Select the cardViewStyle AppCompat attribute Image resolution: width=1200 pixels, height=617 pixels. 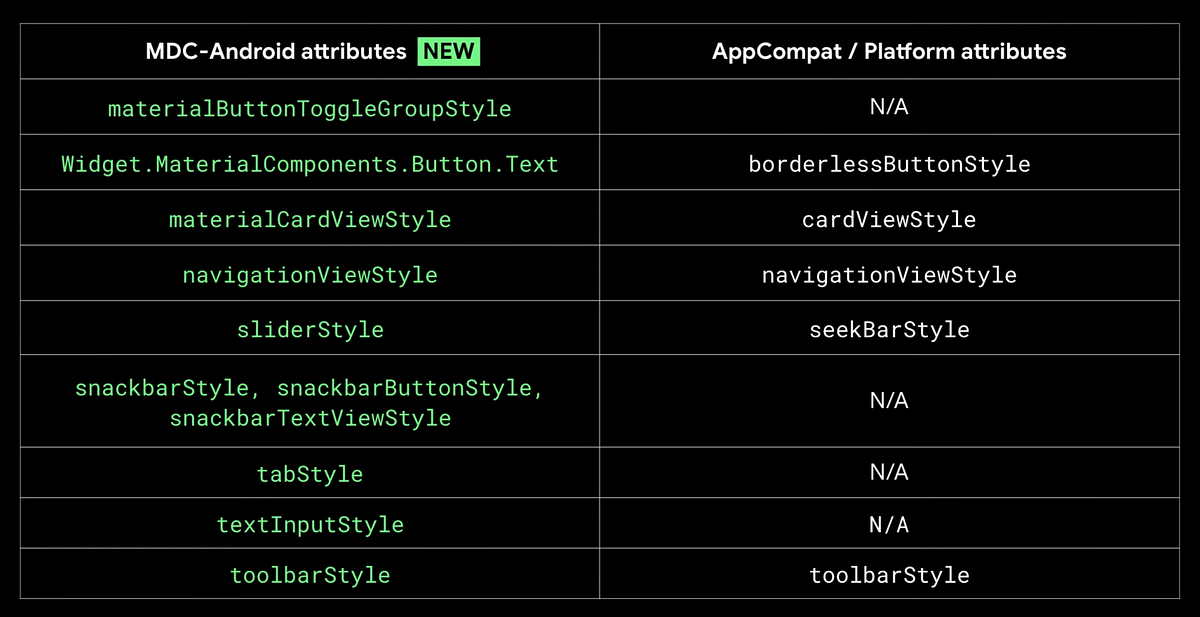[889, 219]
